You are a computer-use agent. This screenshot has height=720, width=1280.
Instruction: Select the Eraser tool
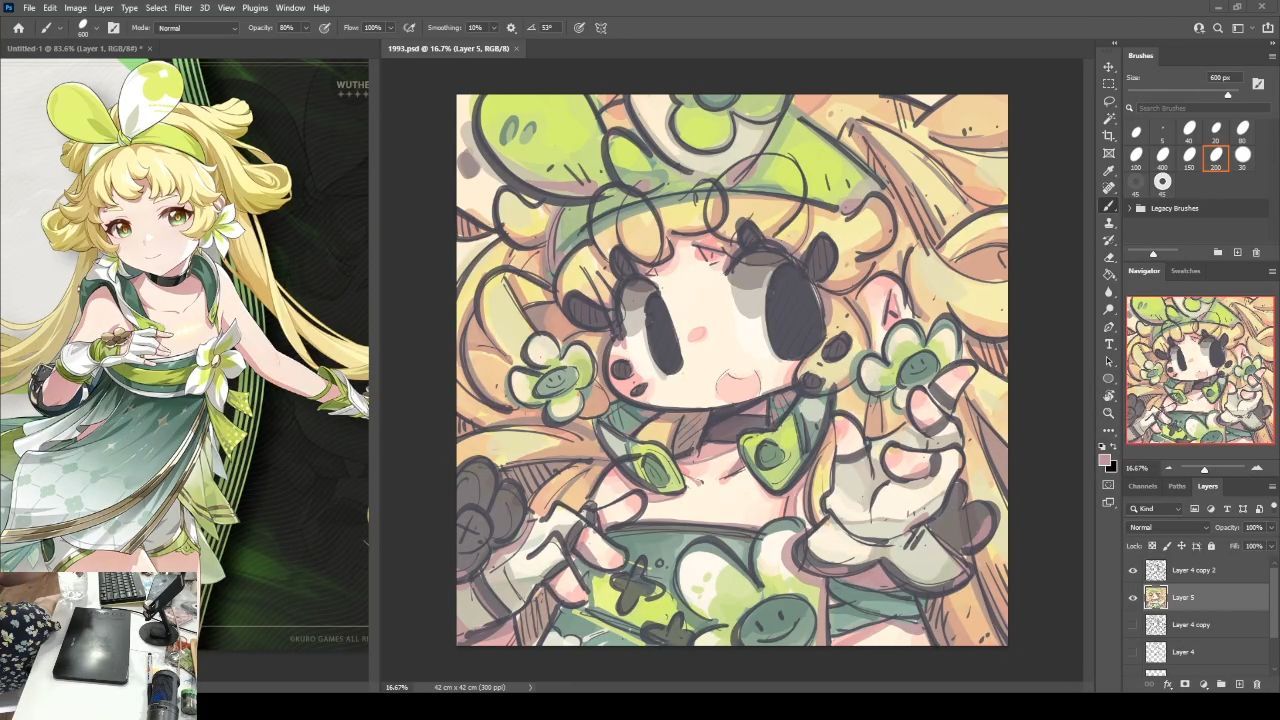click(1108, 257)
